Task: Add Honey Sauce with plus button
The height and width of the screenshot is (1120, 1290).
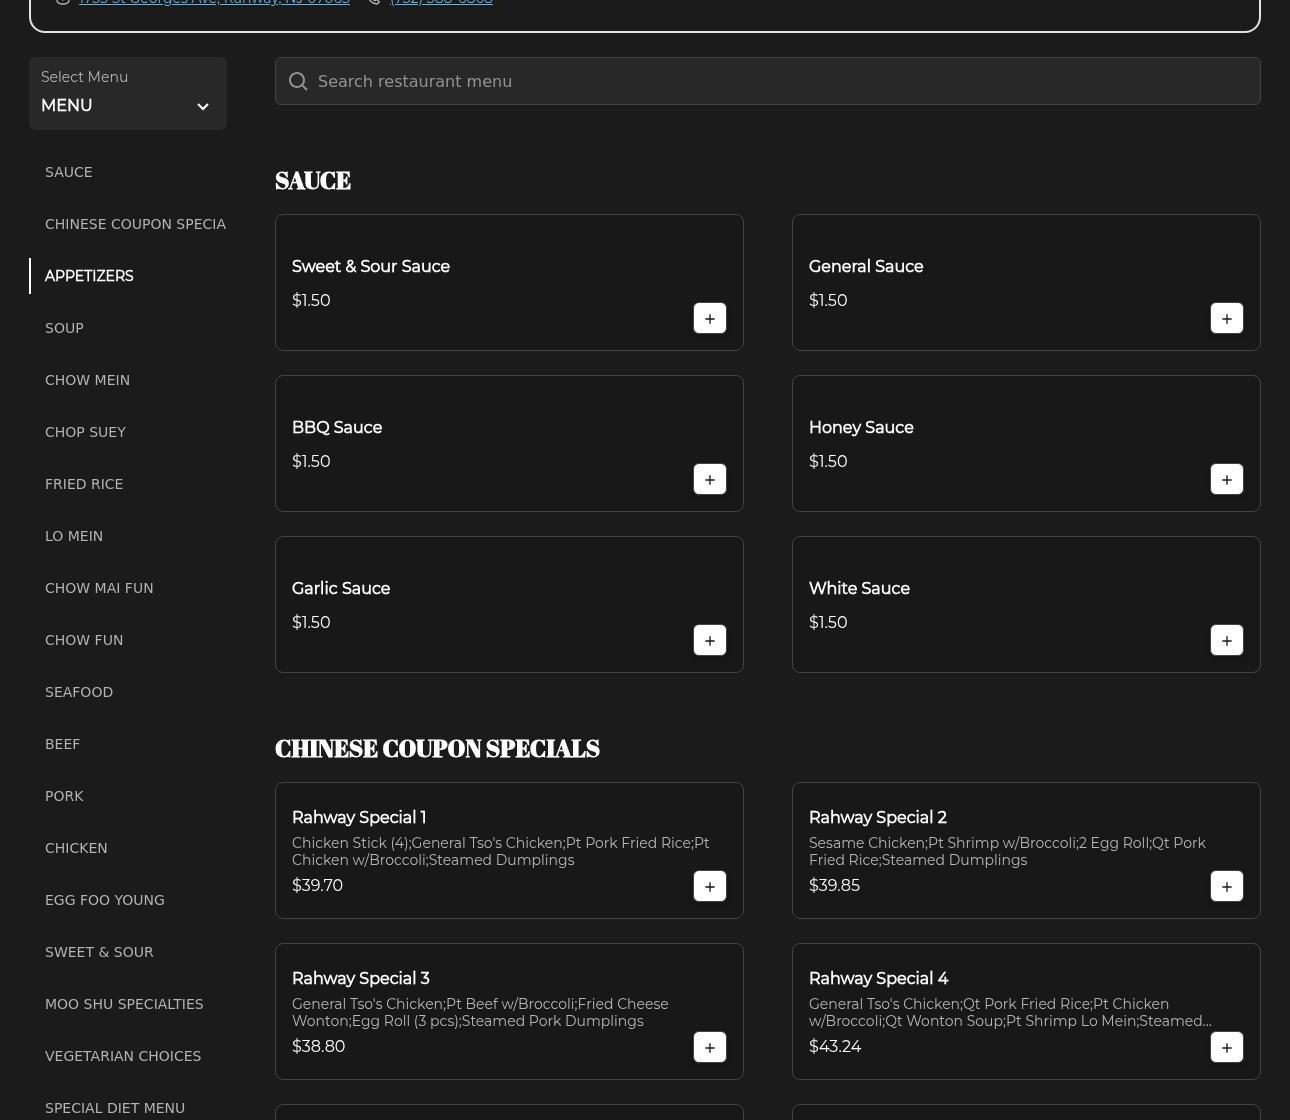Action: click(1226, 479)
